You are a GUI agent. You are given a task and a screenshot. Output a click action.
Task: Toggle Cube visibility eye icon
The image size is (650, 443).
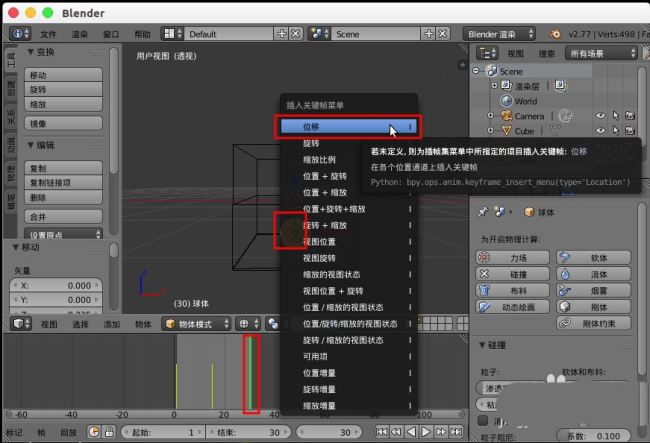tap(600, 131)
